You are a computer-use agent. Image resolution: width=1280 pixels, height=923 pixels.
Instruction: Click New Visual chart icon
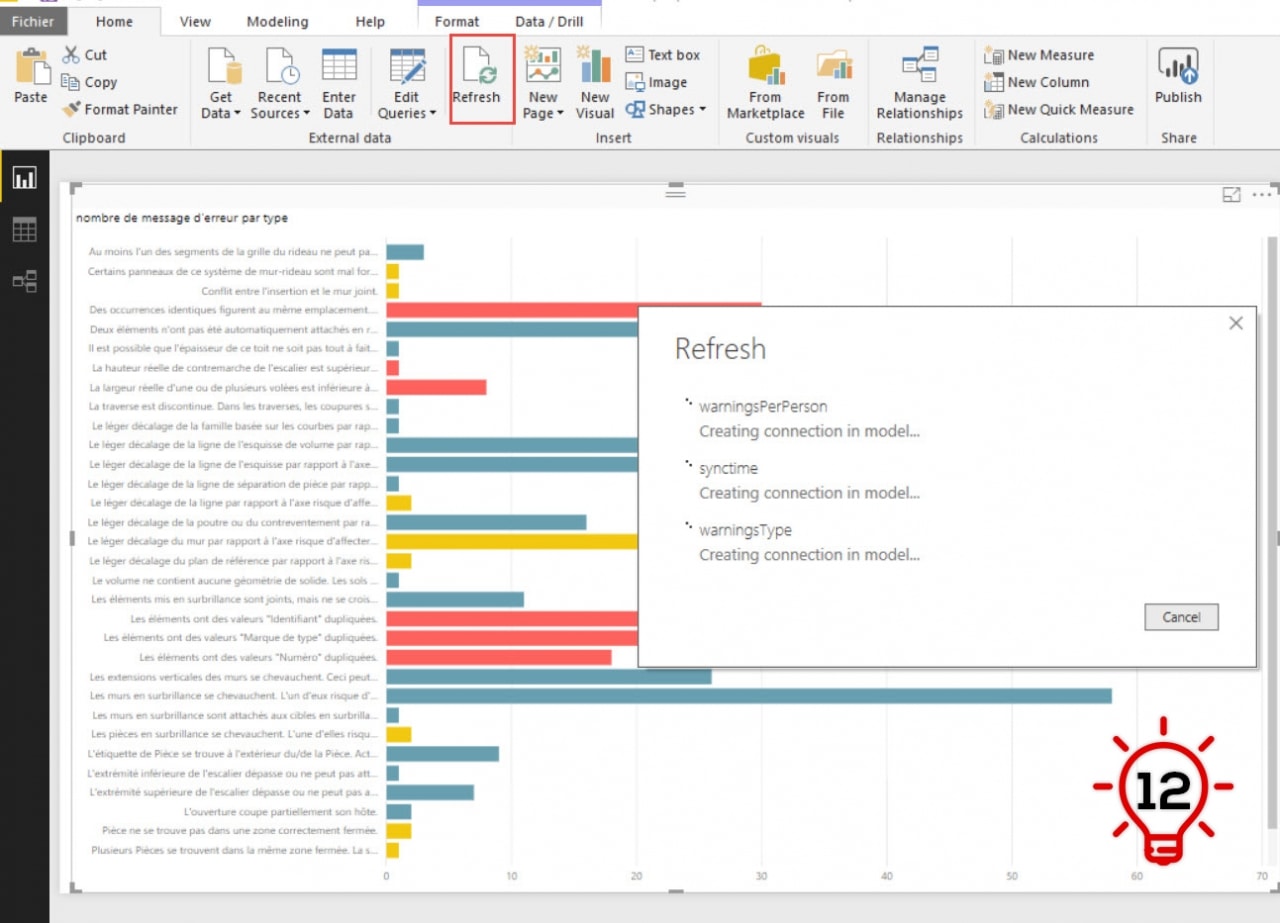595,67
